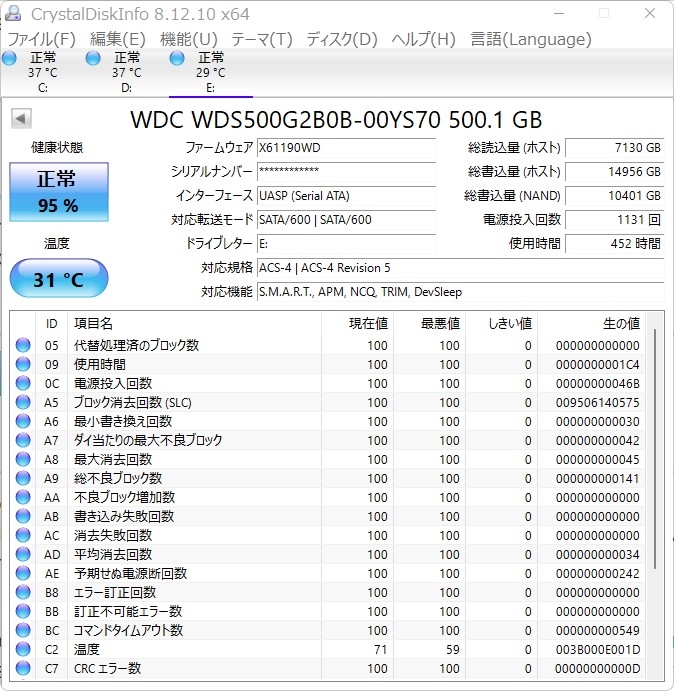Viewport: 674px width, 691px height.
Task: Click the status orb for attribute AB
Action: (23, 516)
